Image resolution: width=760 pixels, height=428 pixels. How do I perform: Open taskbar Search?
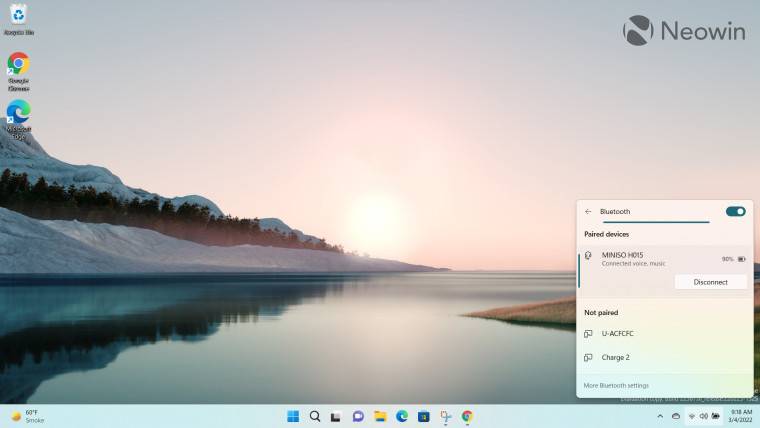pos(315,416)
